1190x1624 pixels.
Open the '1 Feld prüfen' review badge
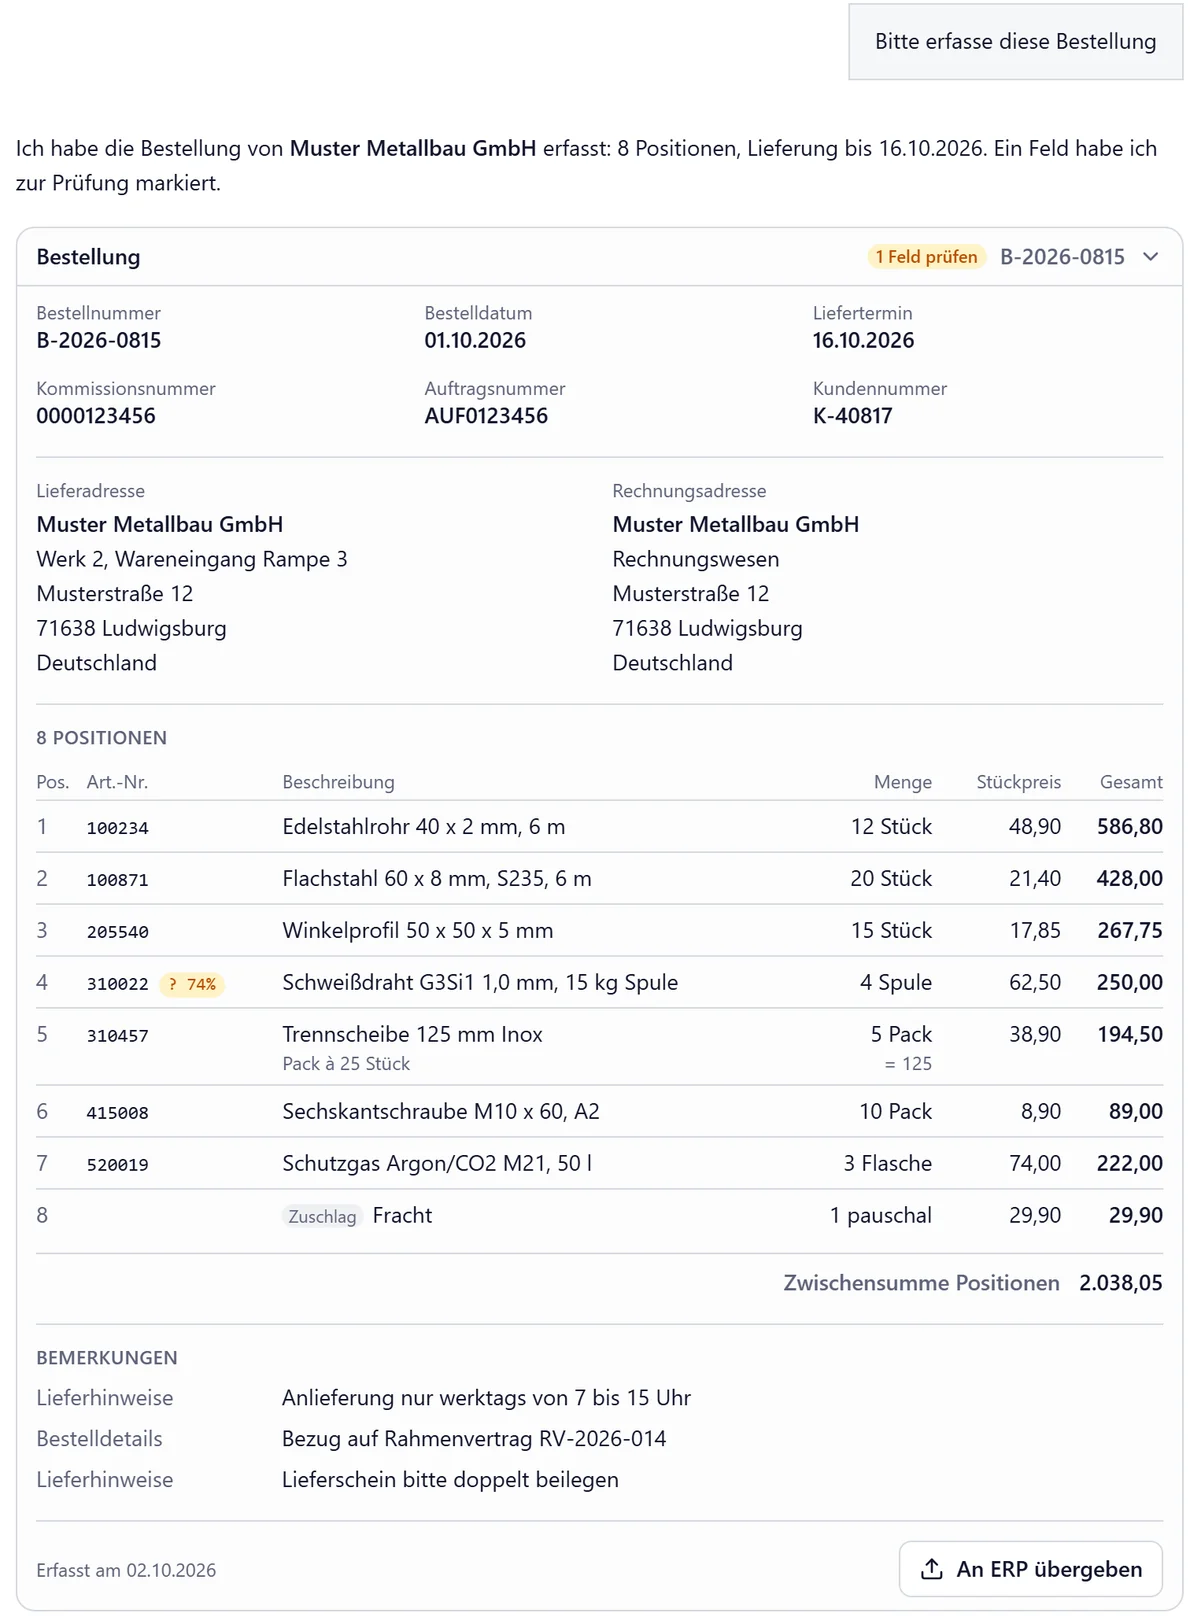point(926,257)
